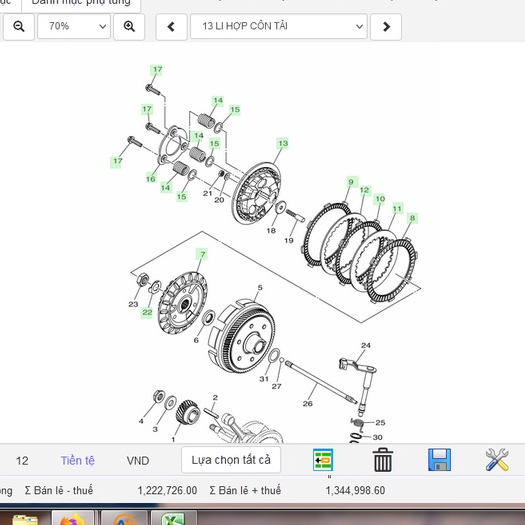Select part number 3 in the diagram
The image size is (525, 525).
pyautogui.click(x=155, y=429)
